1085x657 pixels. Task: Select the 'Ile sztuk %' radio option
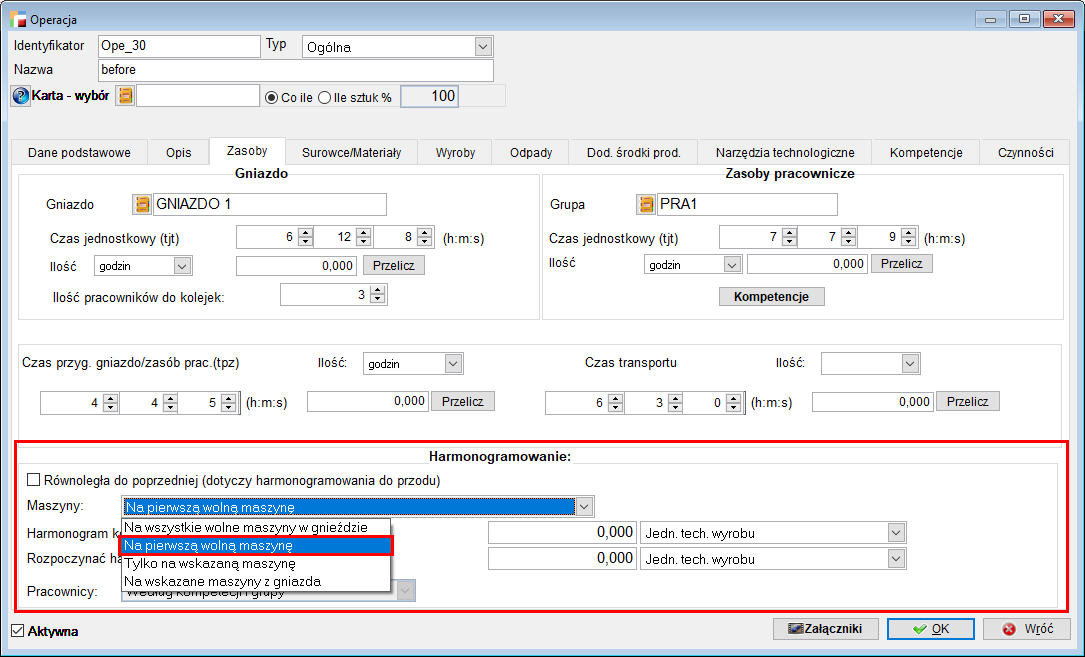pyautogui.click(x=324, y=97)
